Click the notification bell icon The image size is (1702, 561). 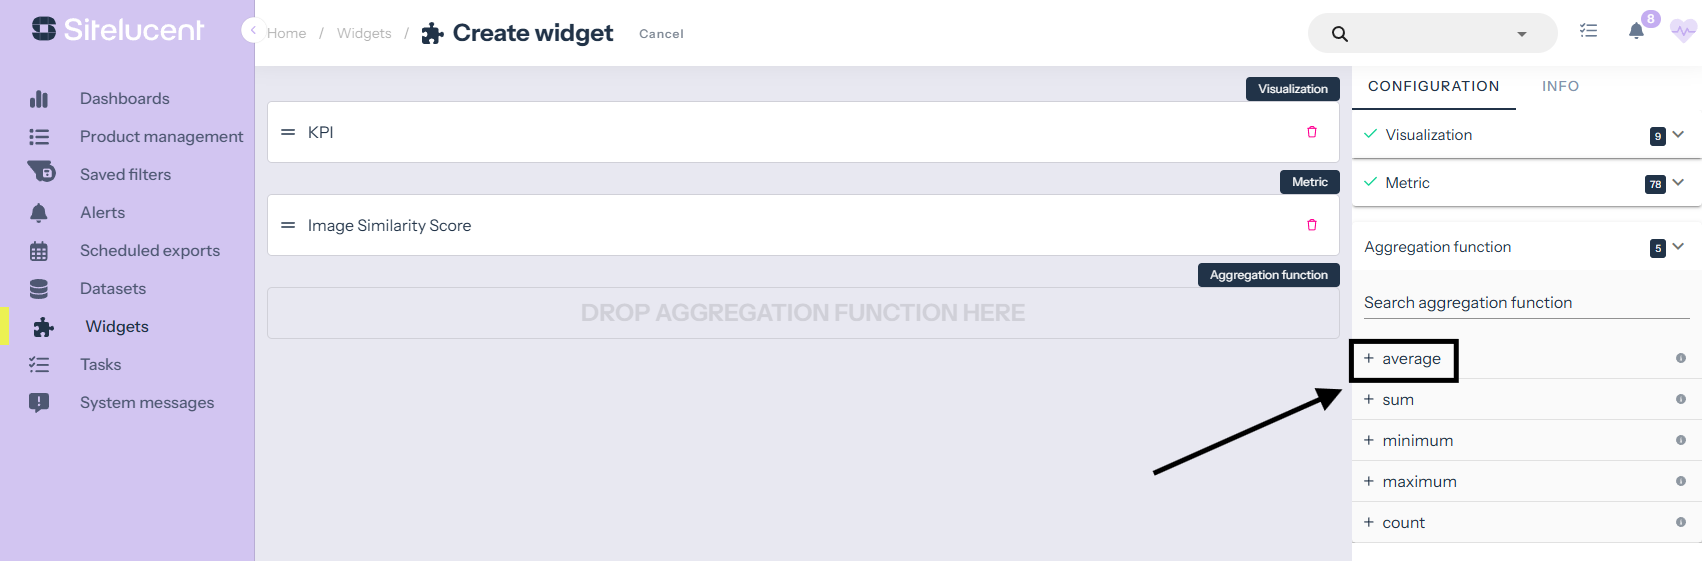tap(1636, 31)
